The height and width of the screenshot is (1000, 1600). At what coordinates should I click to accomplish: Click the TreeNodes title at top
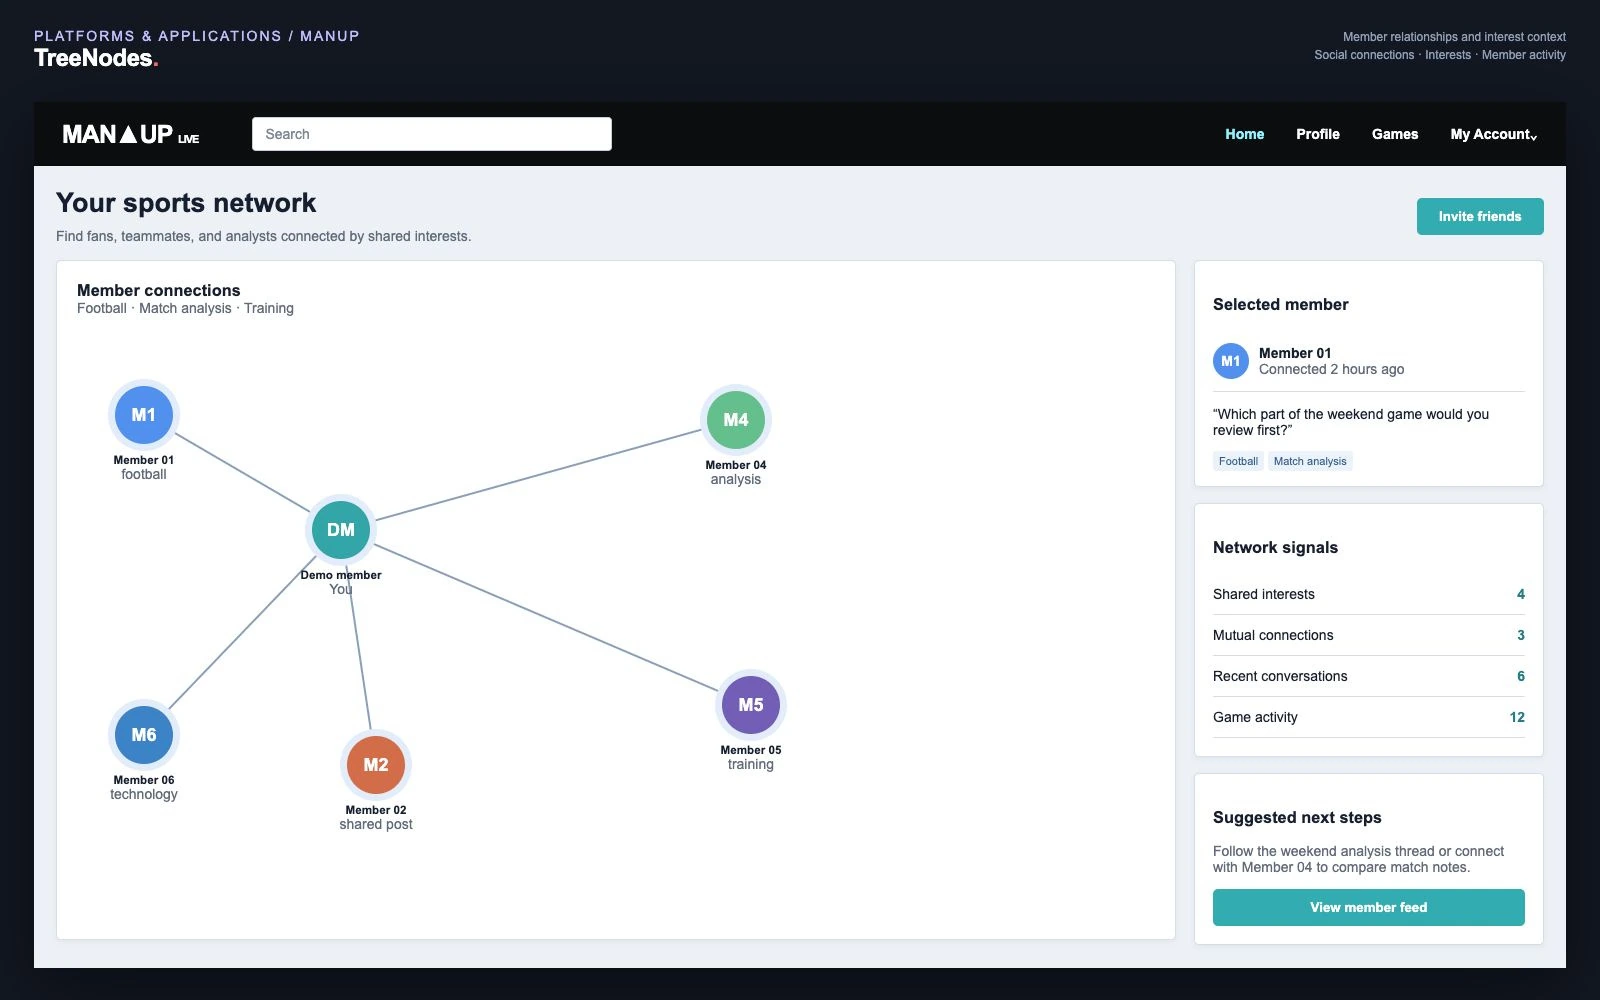[96, 58]
